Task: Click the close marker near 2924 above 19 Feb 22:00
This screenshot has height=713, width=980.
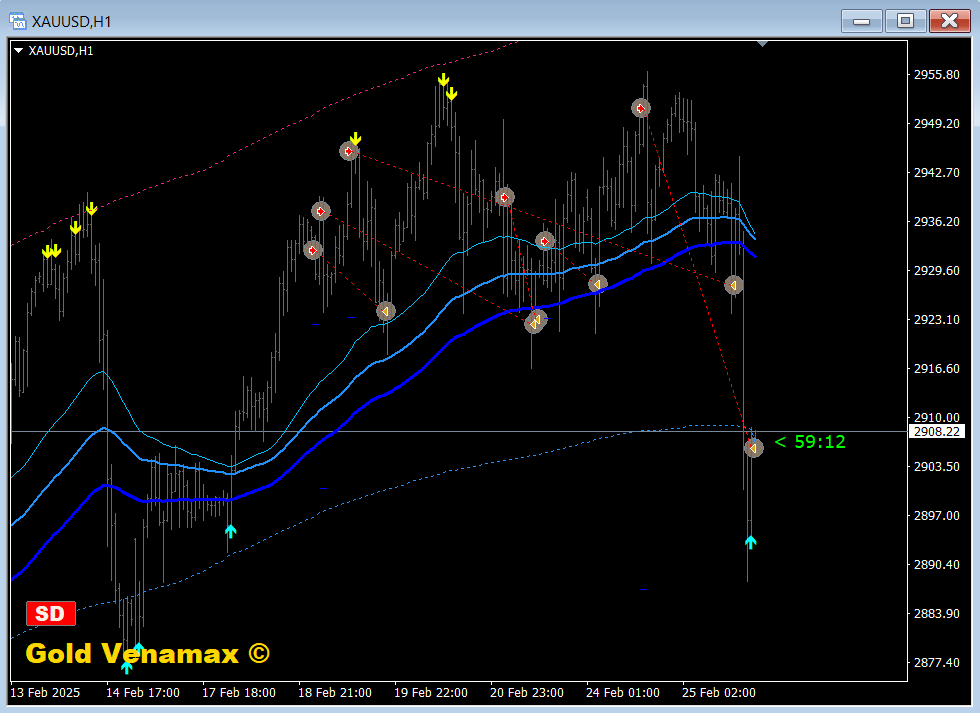Action: coord(386,311)
